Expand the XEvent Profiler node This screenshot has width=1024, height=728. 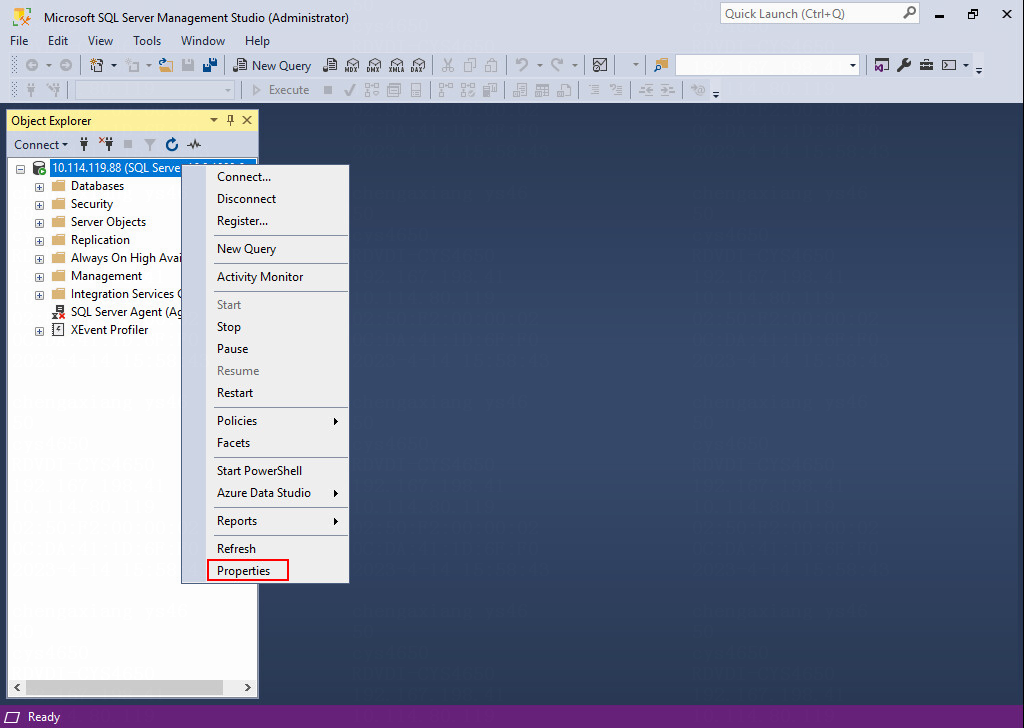point(39,331)
